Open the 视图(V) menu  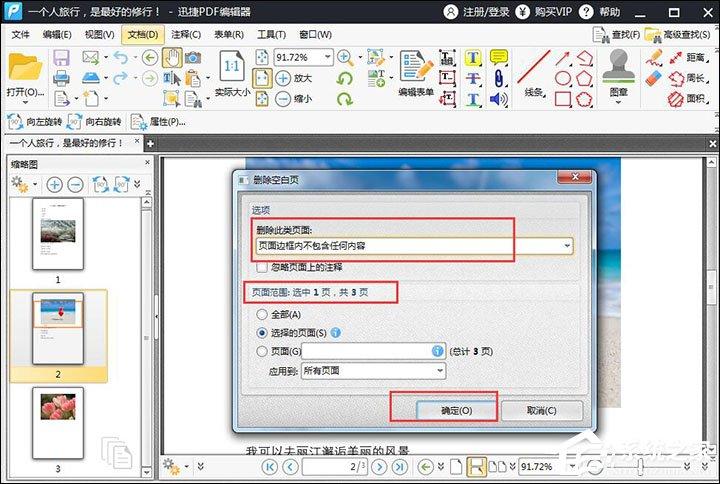click(100, 34)
